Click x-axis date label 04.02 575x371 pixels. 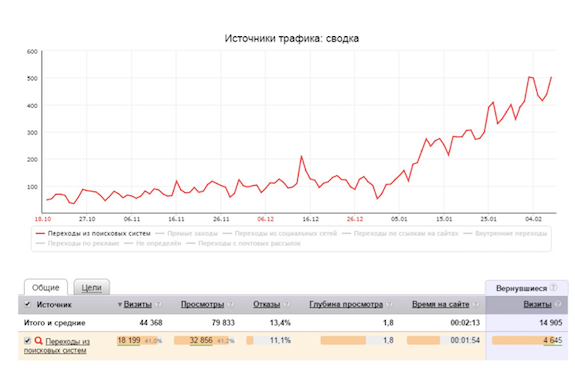pyautogui.click(x=533, y=219)
